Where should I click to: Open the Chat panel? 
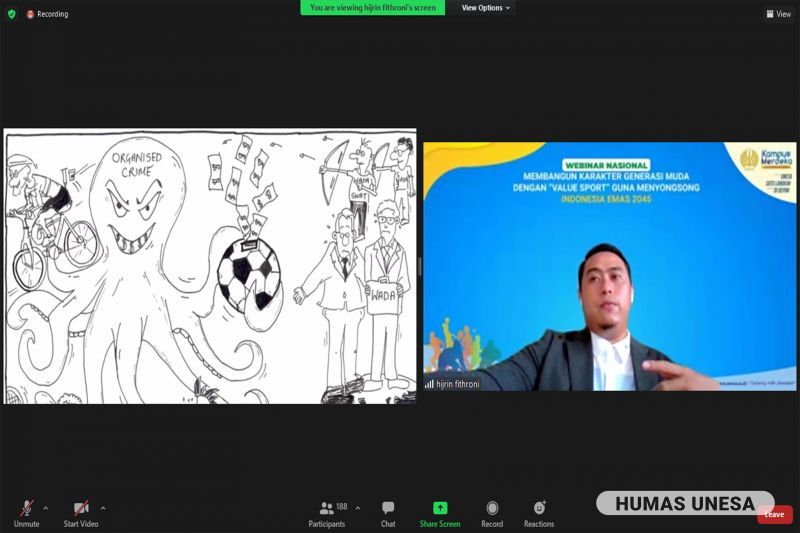[x=388, y=513]
